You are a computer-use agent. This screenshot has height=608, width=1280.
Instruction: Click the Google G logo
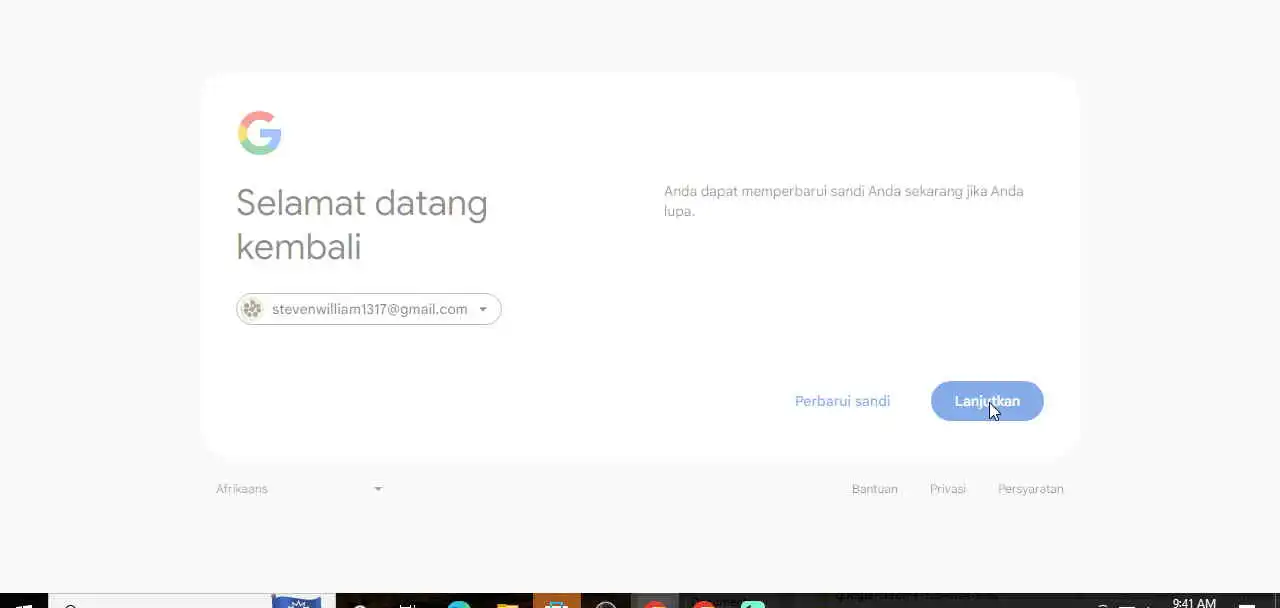pos(259,133)
